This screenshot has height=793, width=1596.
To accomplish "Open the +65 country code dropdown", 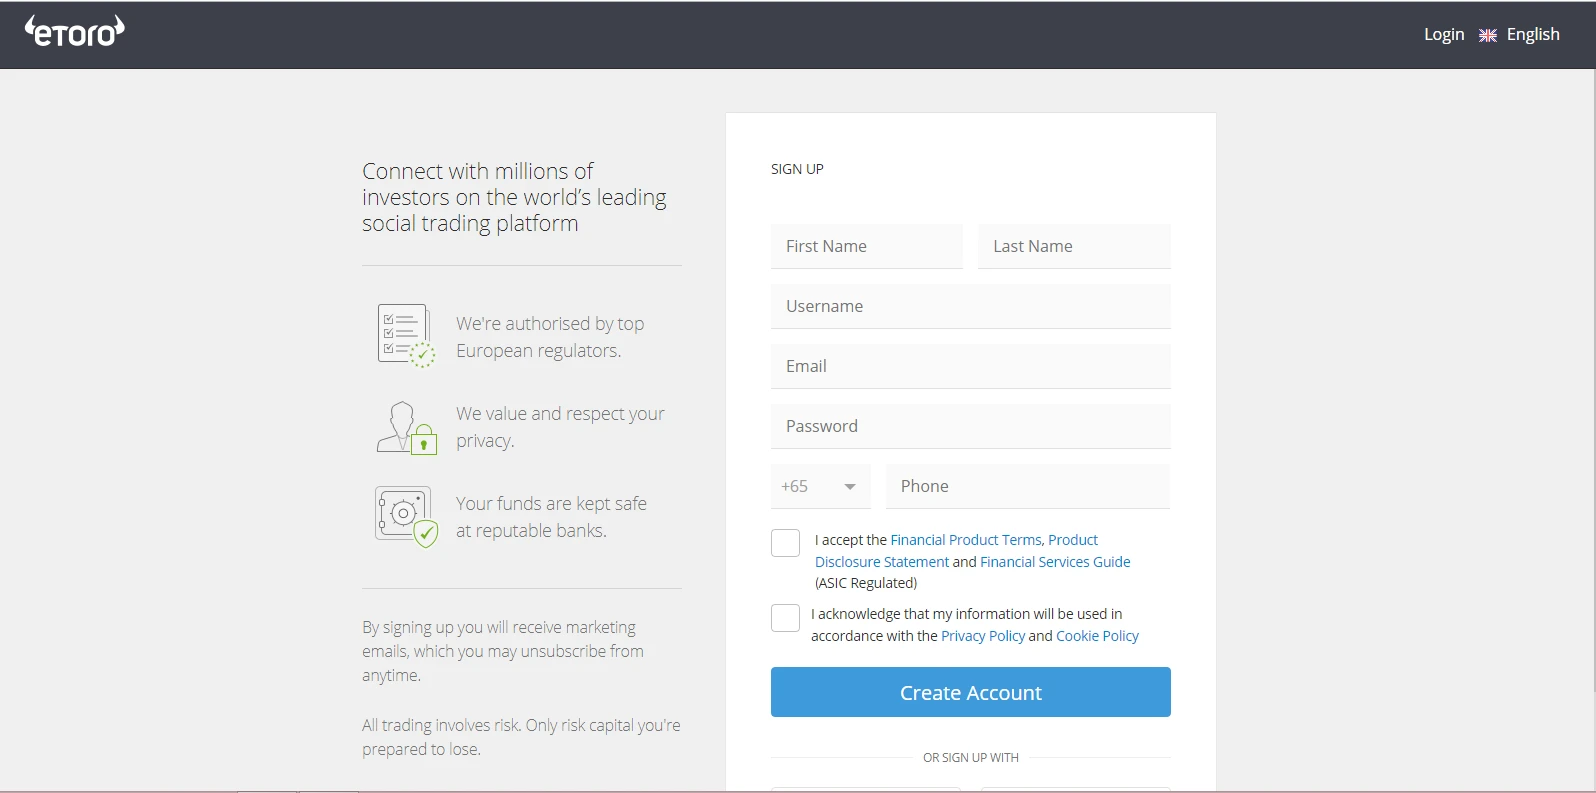I will (x=820, y=487).
